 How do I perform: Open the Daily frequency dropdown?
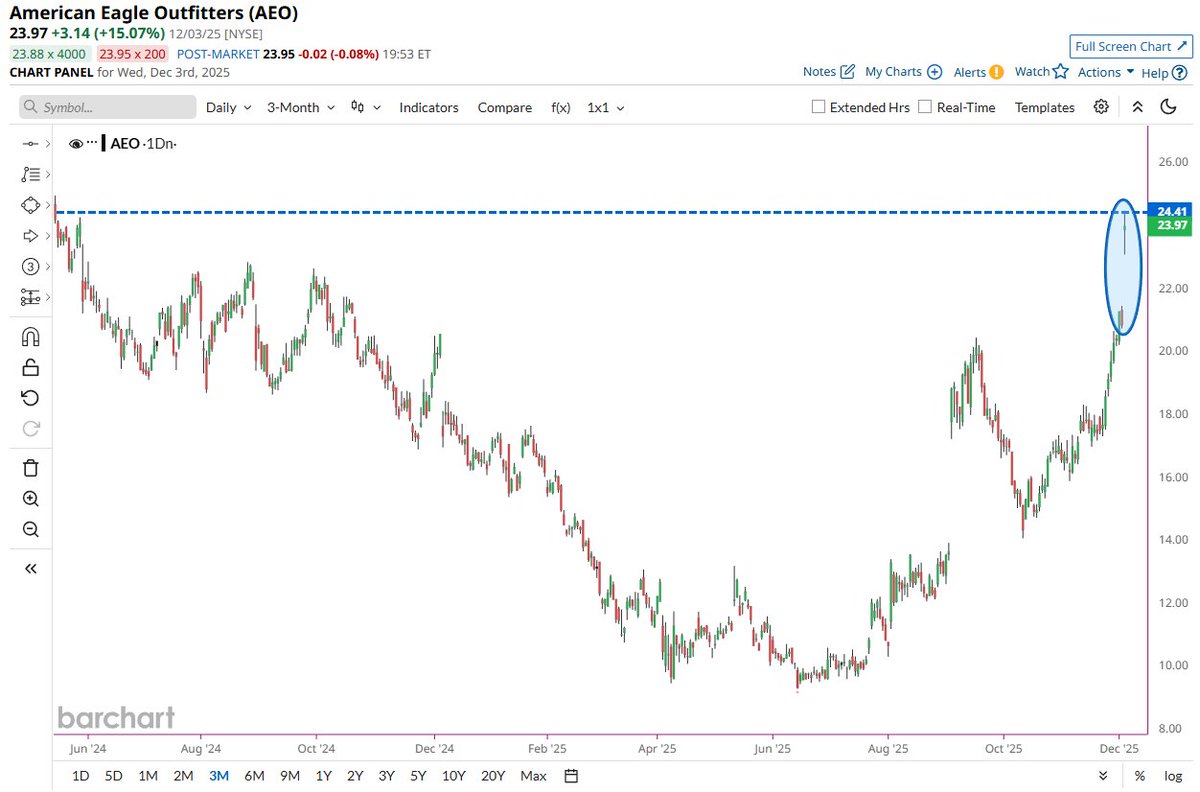point(229,107)
